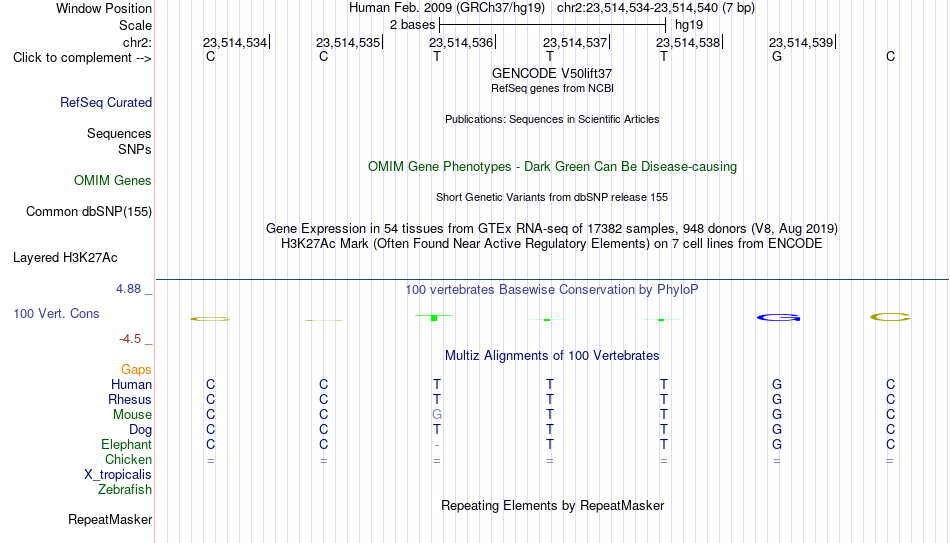Click 'RefSeq genes from NCBI' track title

[552, 88]
